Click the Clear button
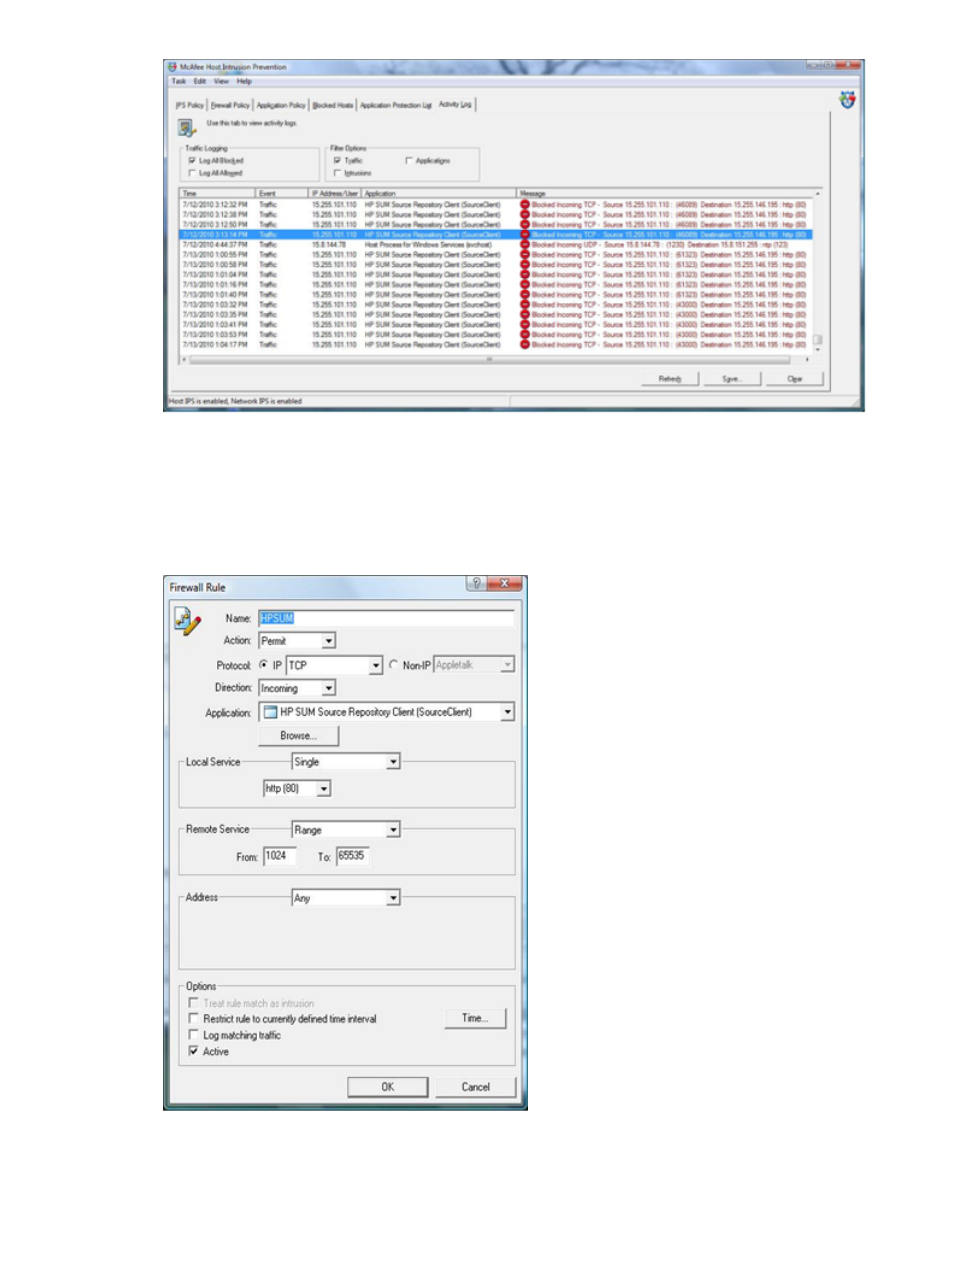954x1270 pixels. [x=795, y=379]
